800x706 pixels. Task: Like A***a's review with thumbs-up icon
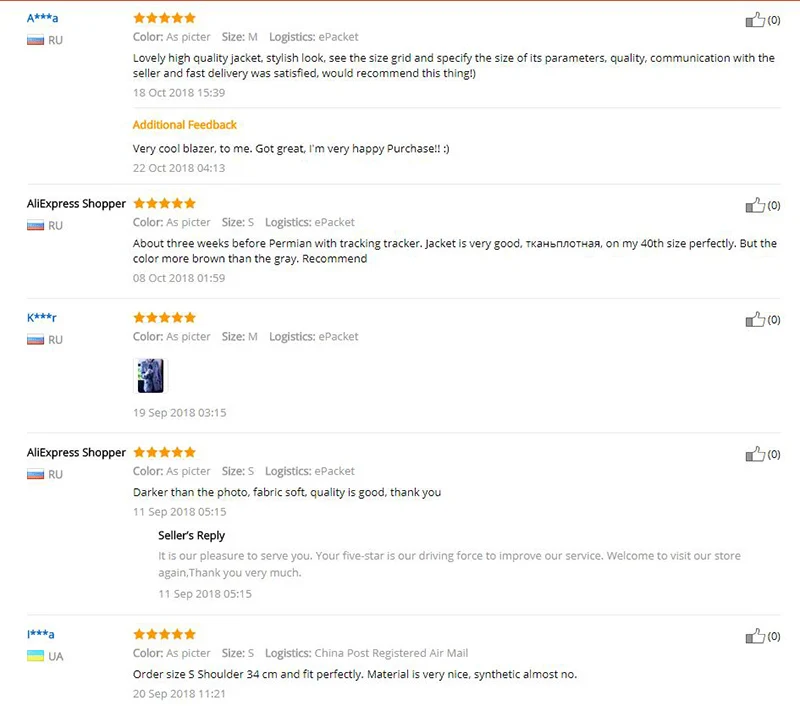coord(755,20)
